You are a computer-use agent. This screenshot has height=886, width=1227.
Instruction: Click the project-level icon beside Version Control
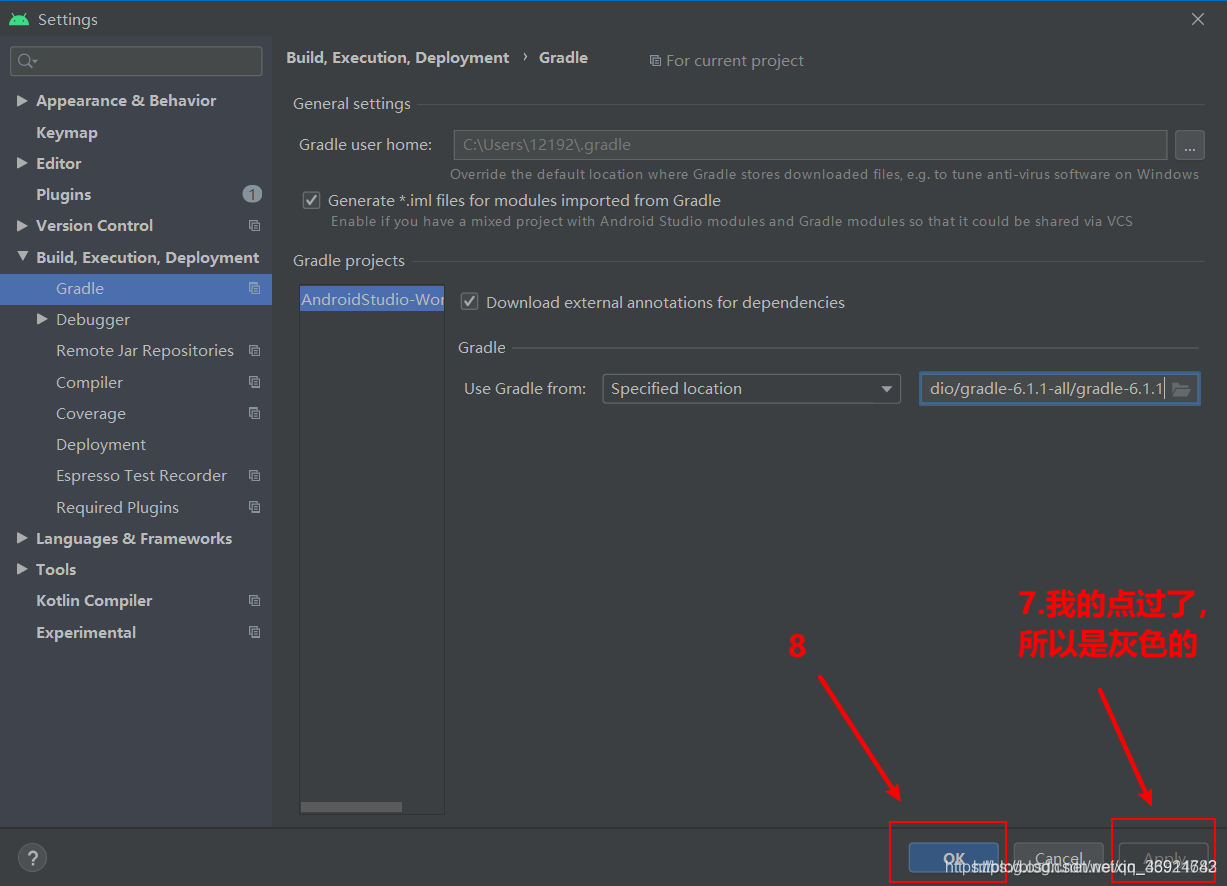[x=254, y=226]
